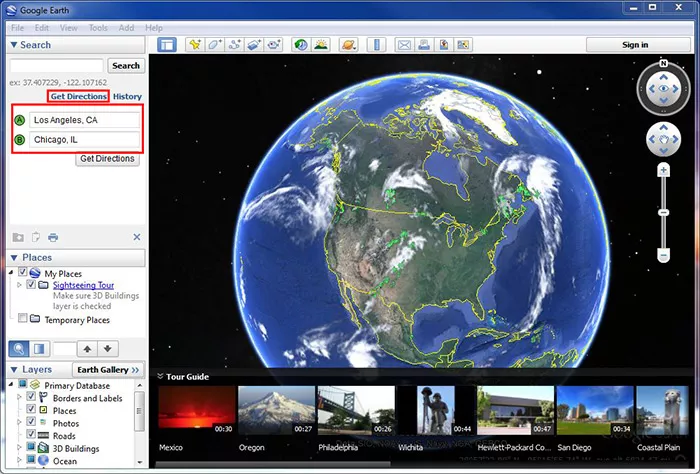
Task: Open the Ruler tool
Action: [x=376, y=45]
